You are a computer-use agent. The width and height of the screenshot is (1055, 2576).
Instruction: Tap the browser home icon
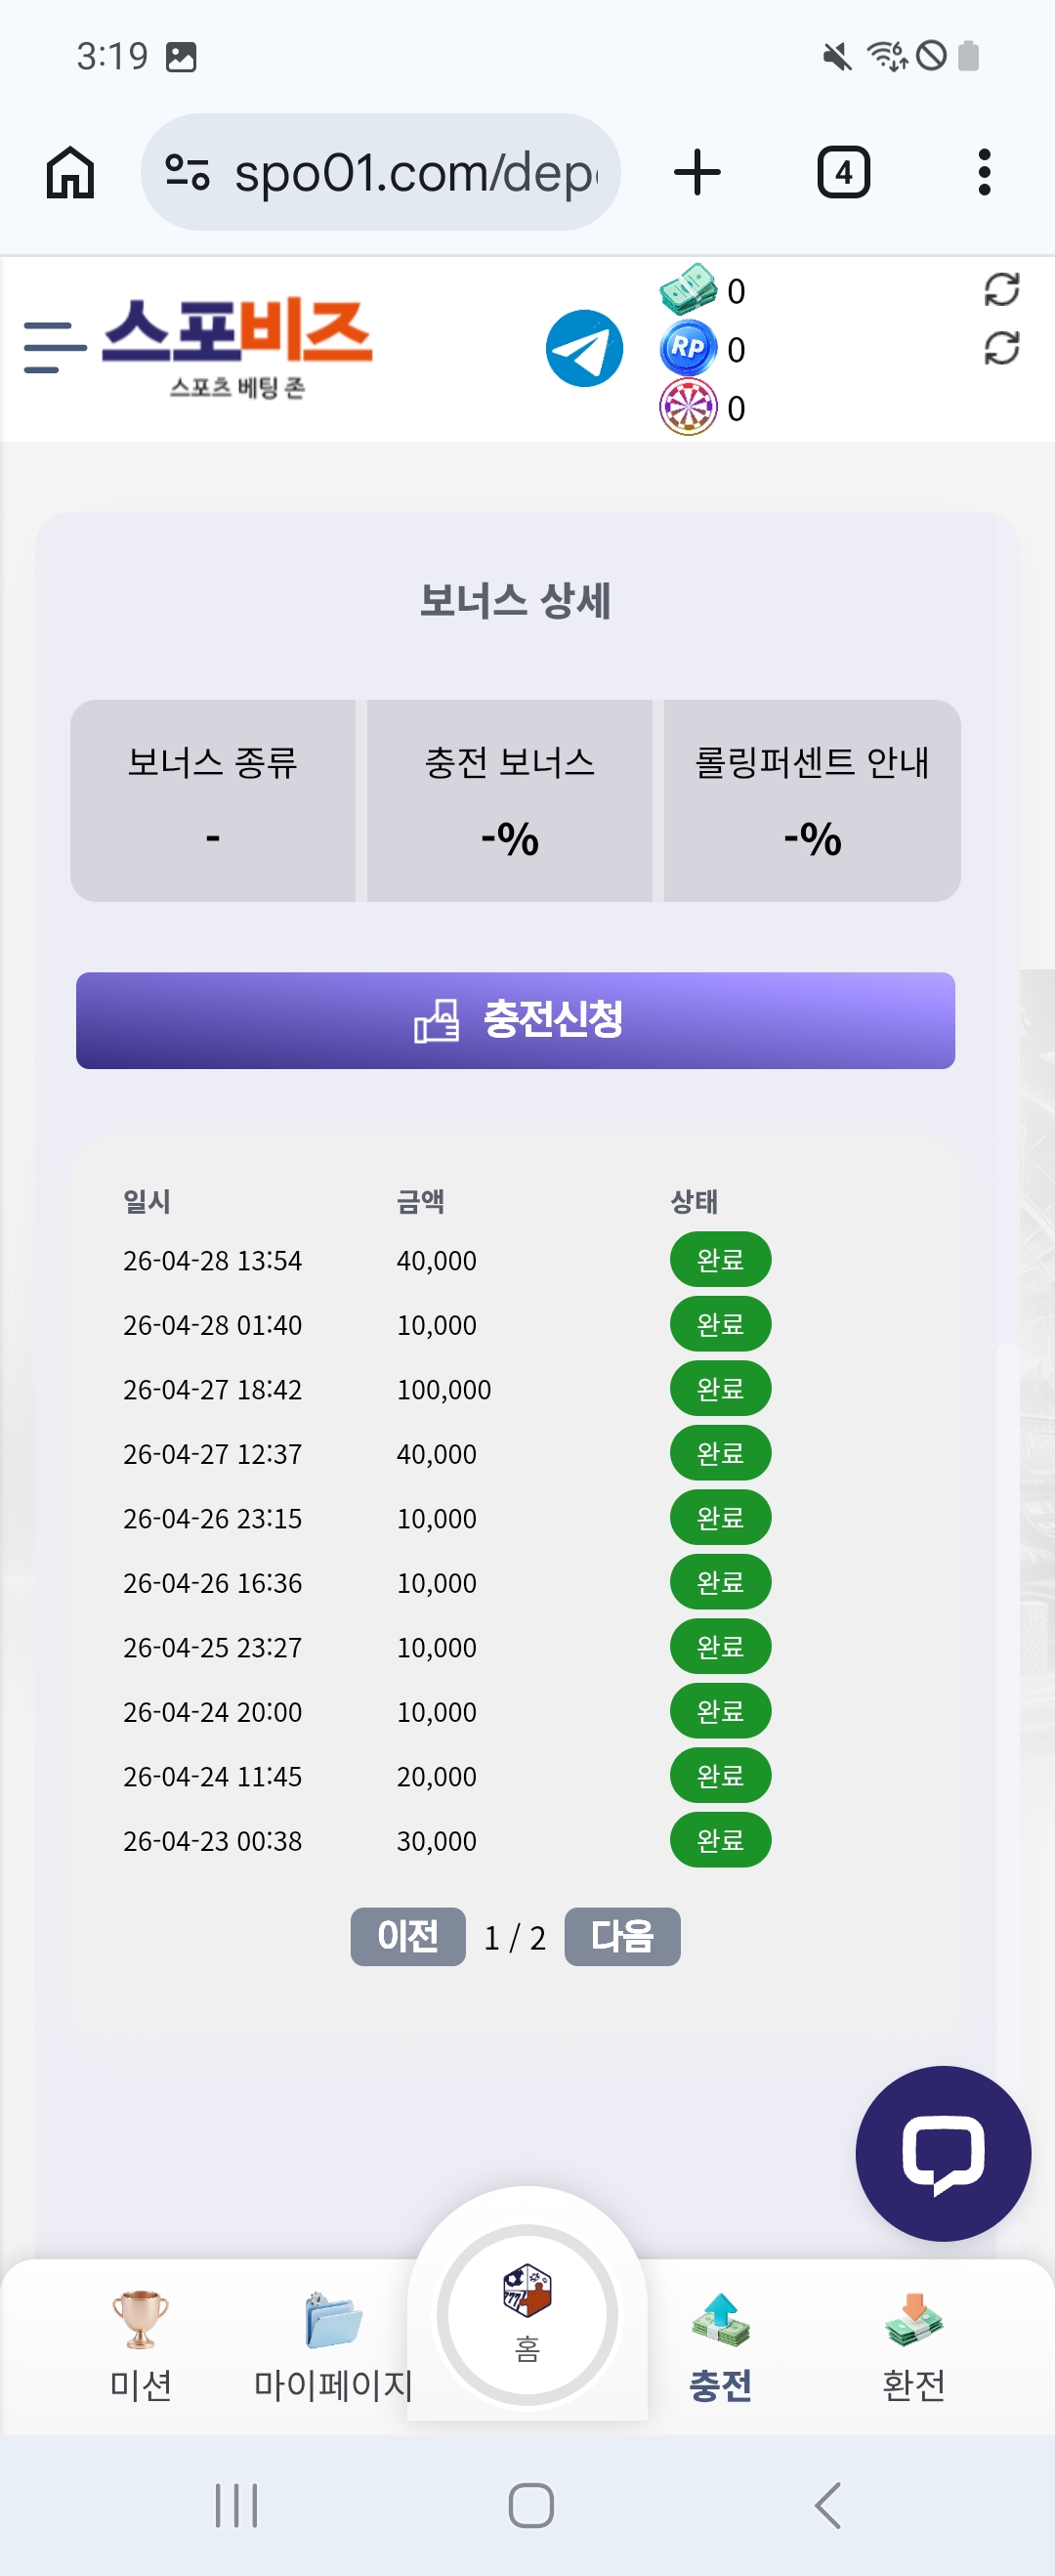(70, 172)
